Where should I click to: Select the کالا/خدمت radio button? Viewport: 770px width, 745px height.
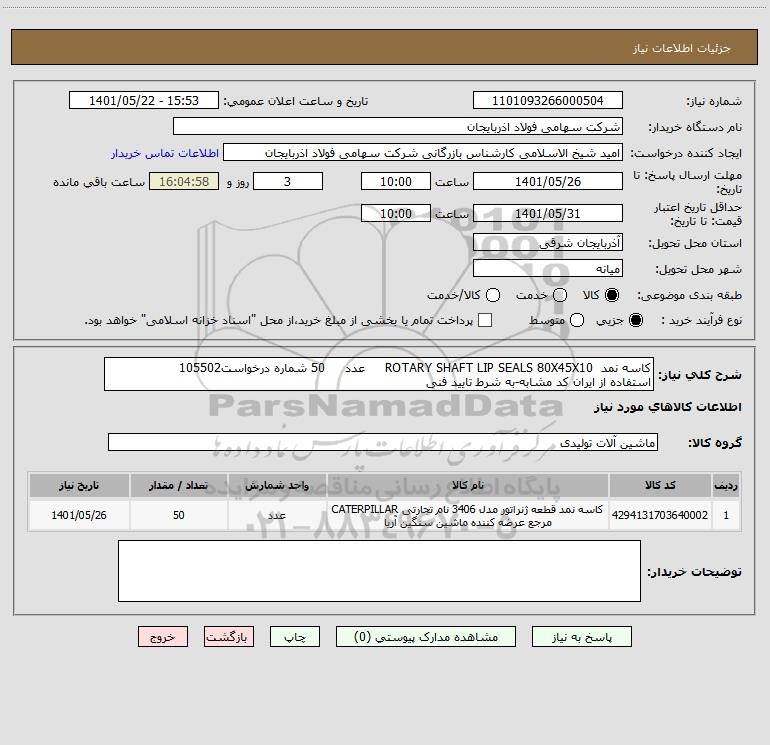[493, 295]
